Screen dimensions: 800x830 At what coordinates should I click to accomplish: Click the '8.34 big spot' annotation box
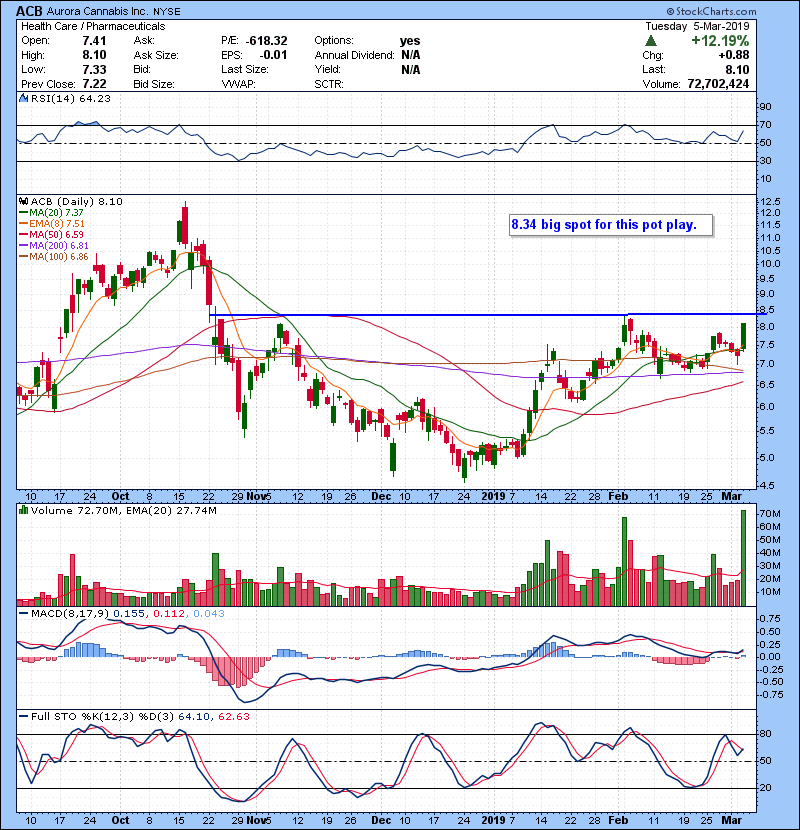click(x=610, y=225)
